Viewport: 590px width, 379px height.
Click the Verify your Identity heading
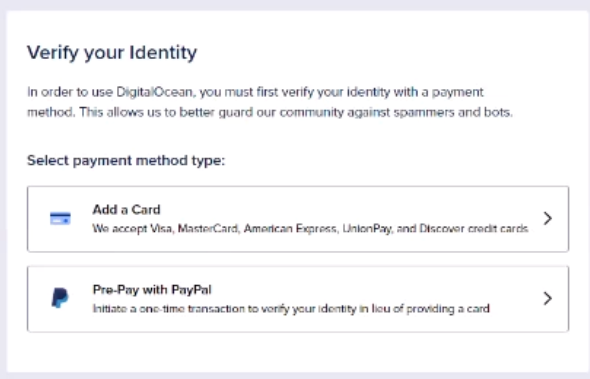(x=112, y=52)
